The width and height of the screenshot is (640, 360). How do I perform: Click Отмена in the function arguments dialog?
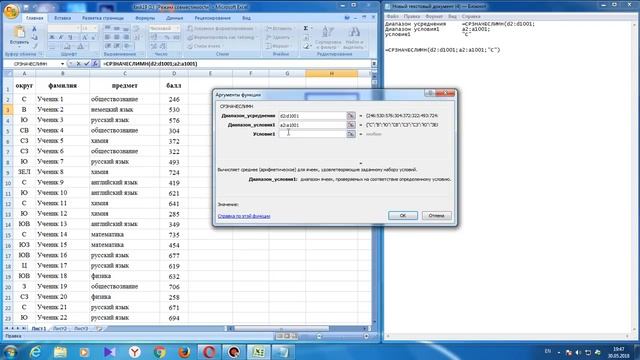[437, 216]
